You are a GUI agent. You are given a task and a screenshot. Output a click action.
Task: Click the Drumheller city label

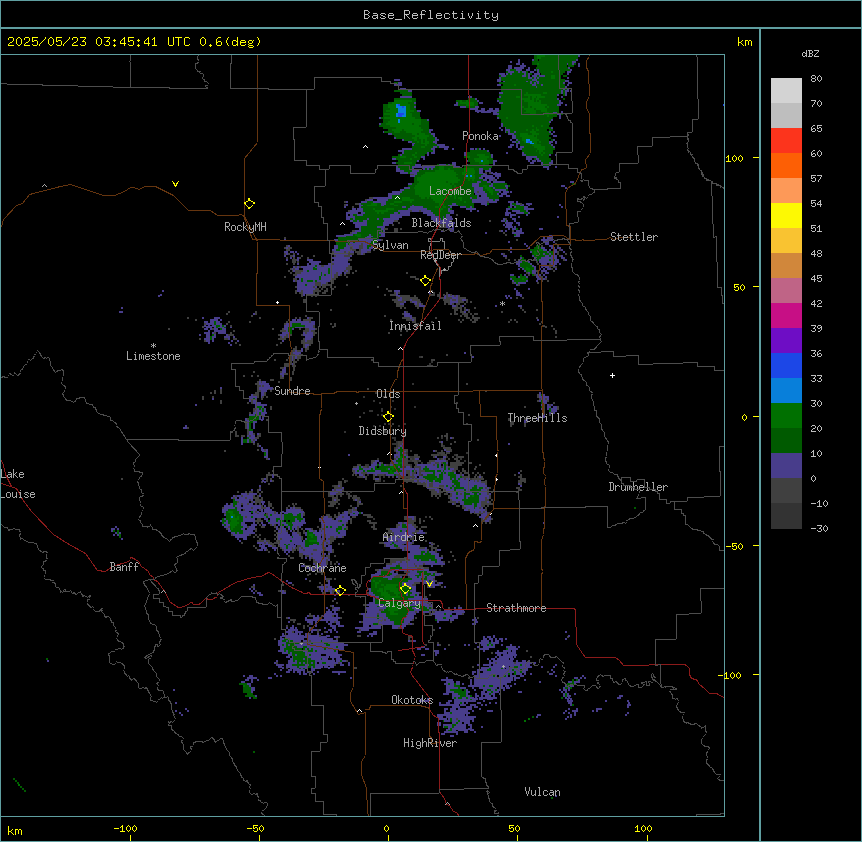pos(638,487)
